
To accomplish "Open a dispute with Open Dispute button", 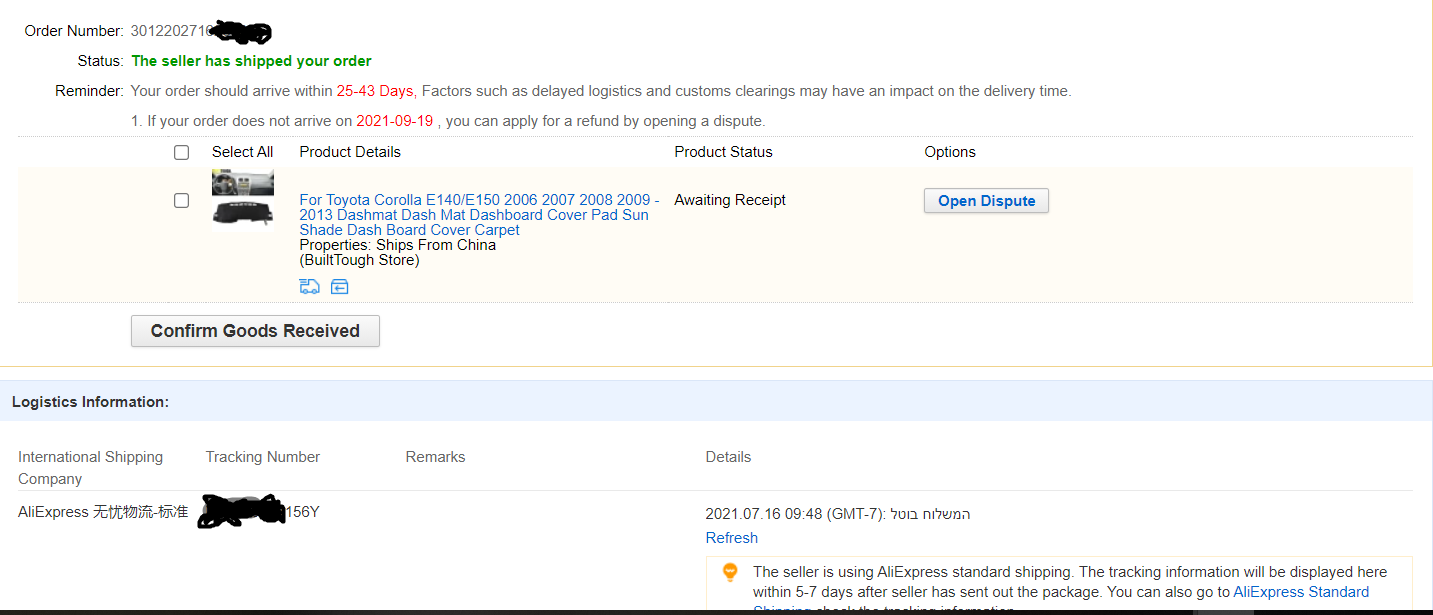I will (x=986, y=201).
